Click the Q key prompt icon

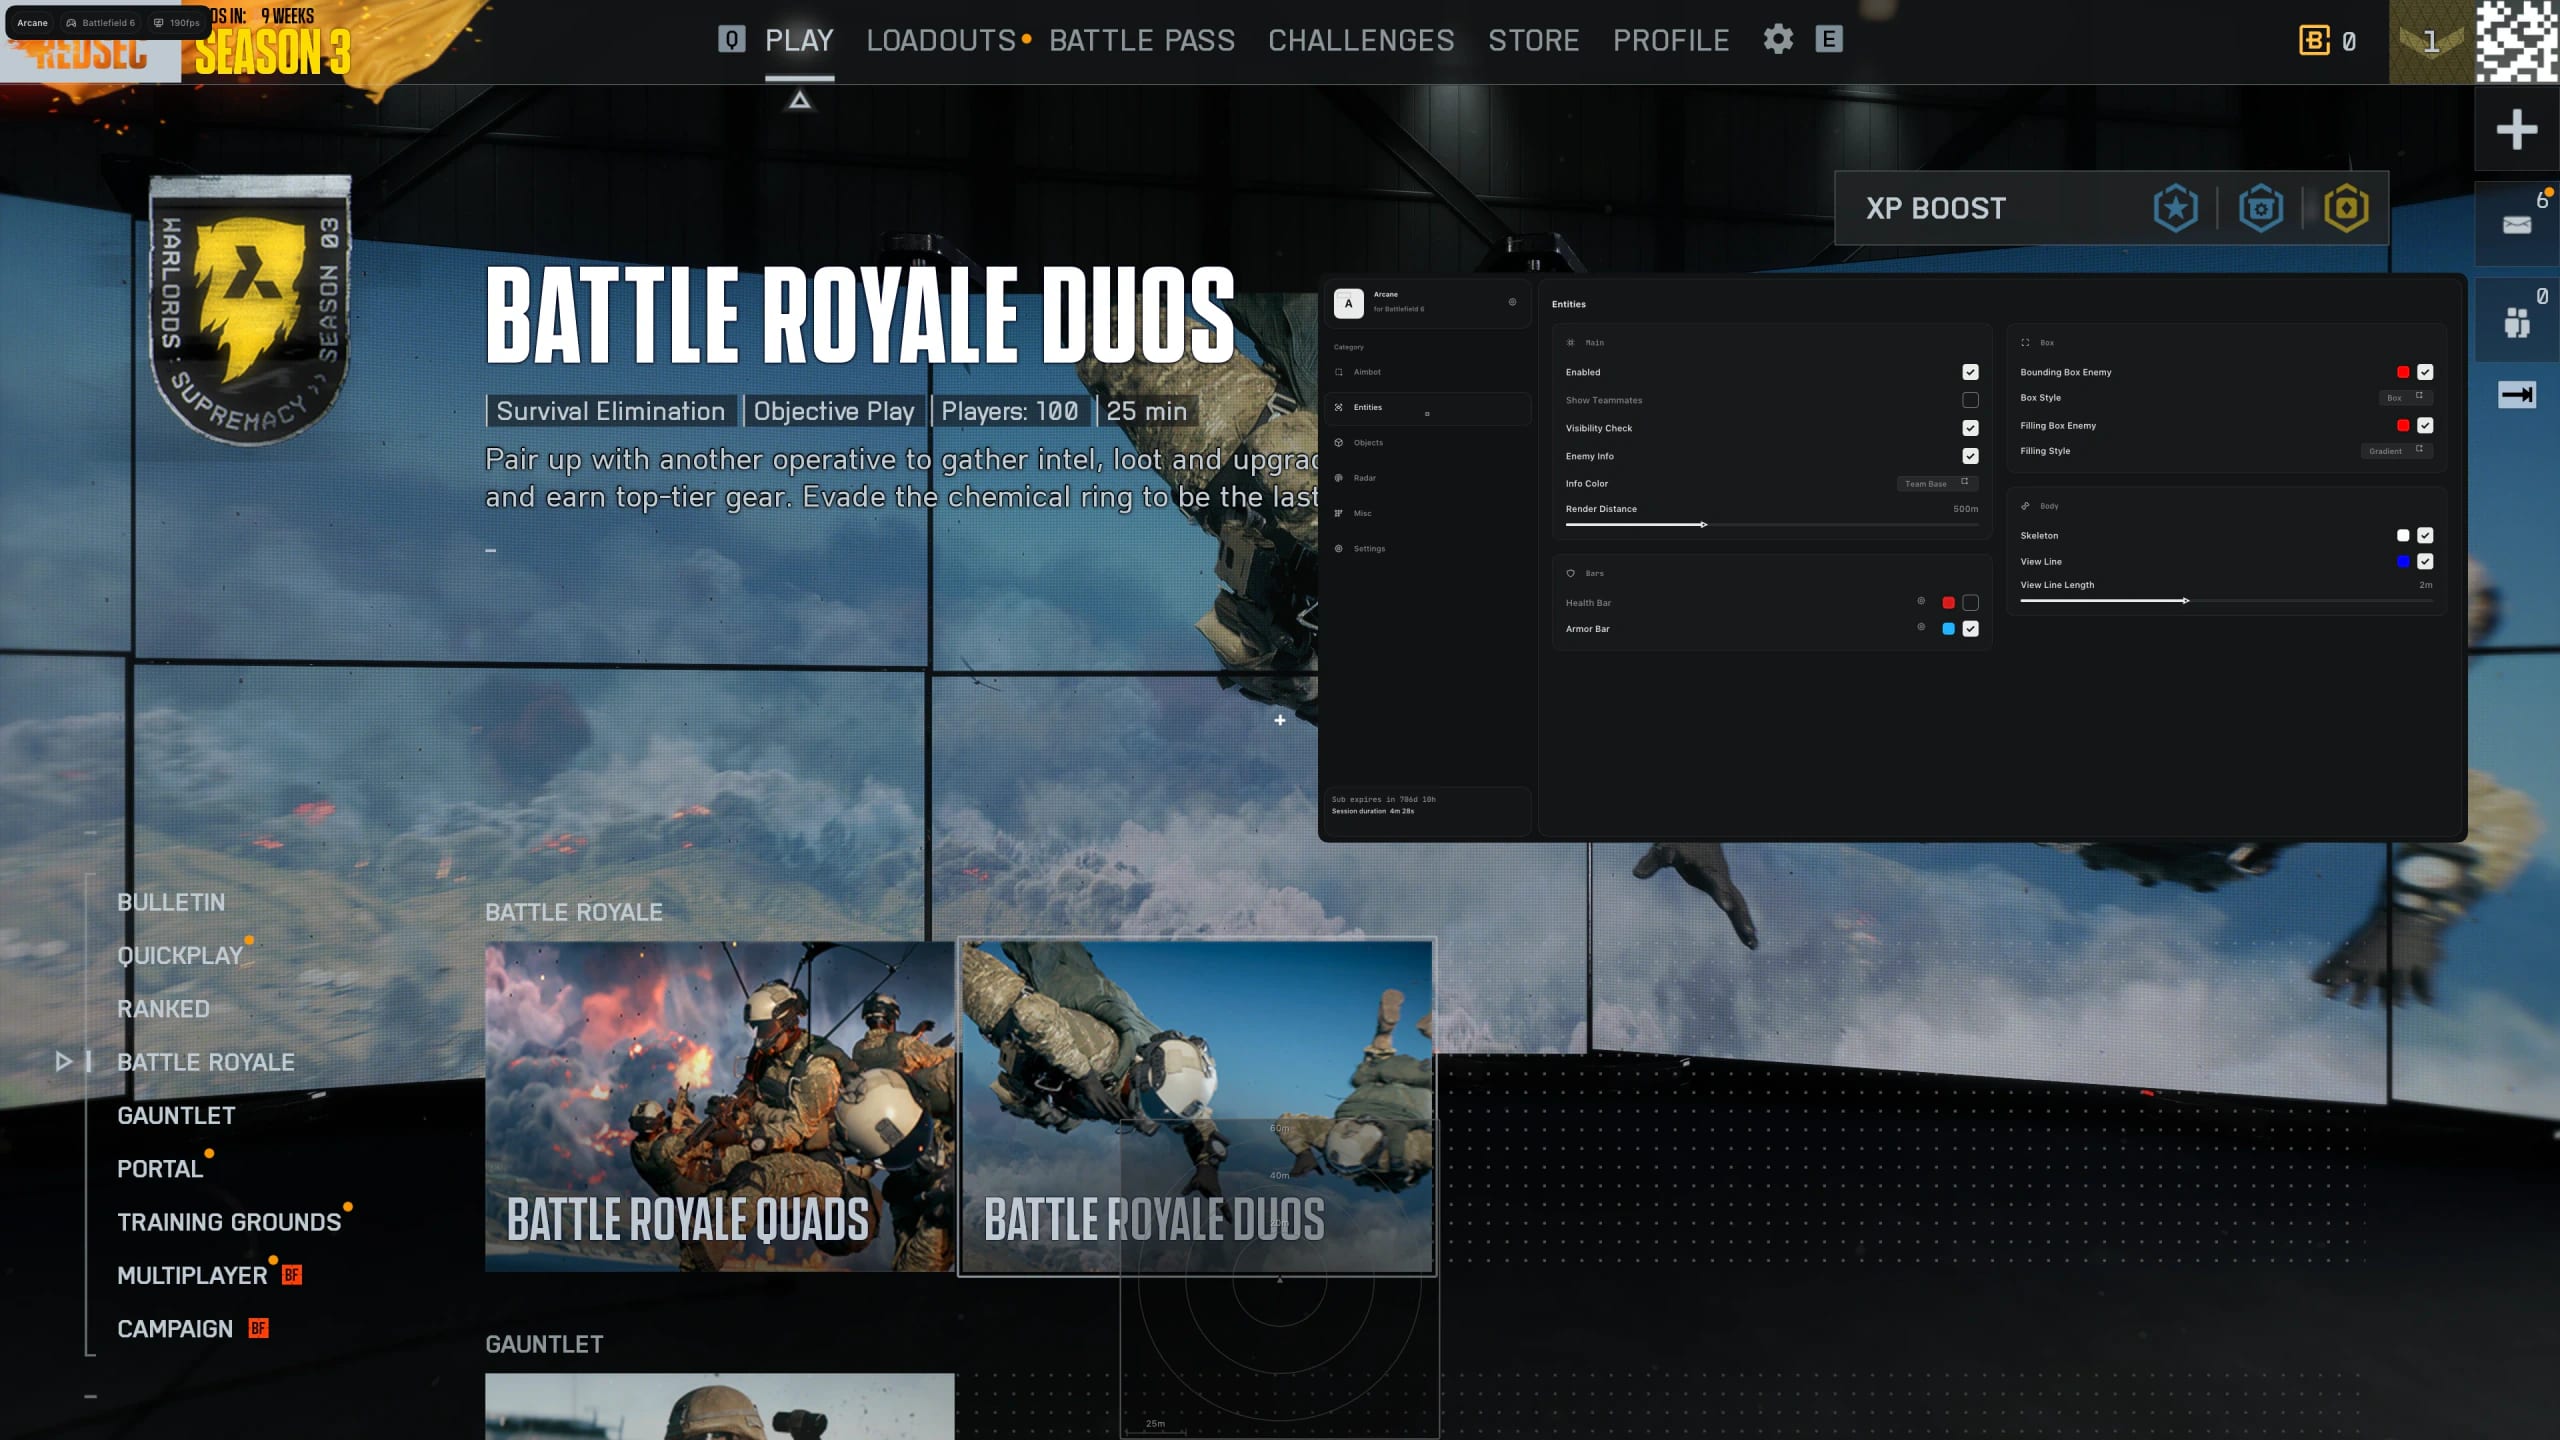pyautogui.click(x=732, y=39)
